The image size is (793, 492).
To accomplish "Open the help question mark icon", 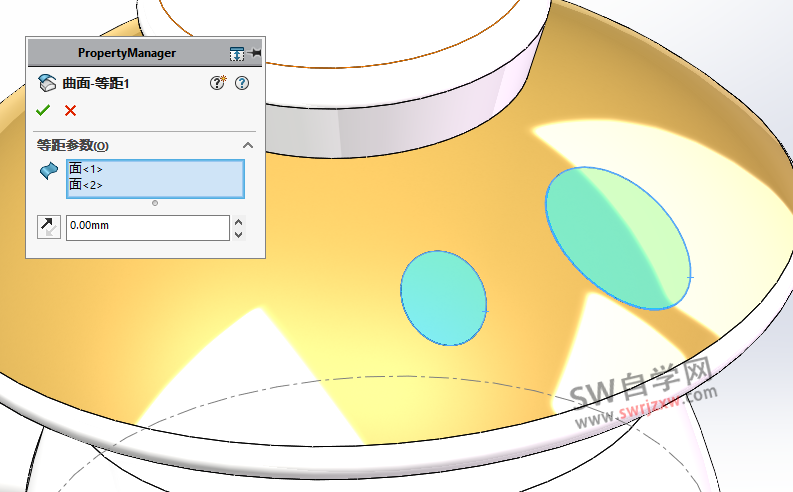I will 241,83.
